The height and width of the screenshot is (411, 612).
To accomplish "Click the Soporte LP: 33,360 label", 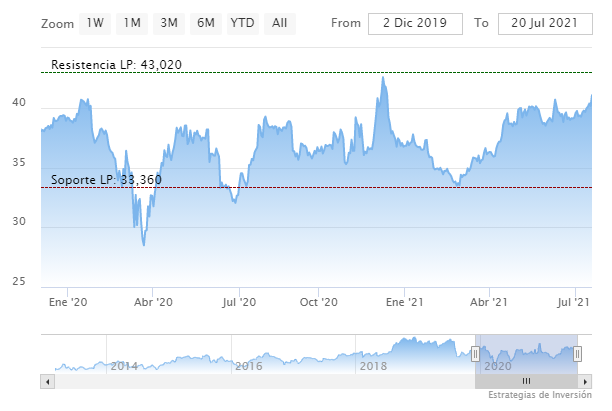I will coord(106,180).
